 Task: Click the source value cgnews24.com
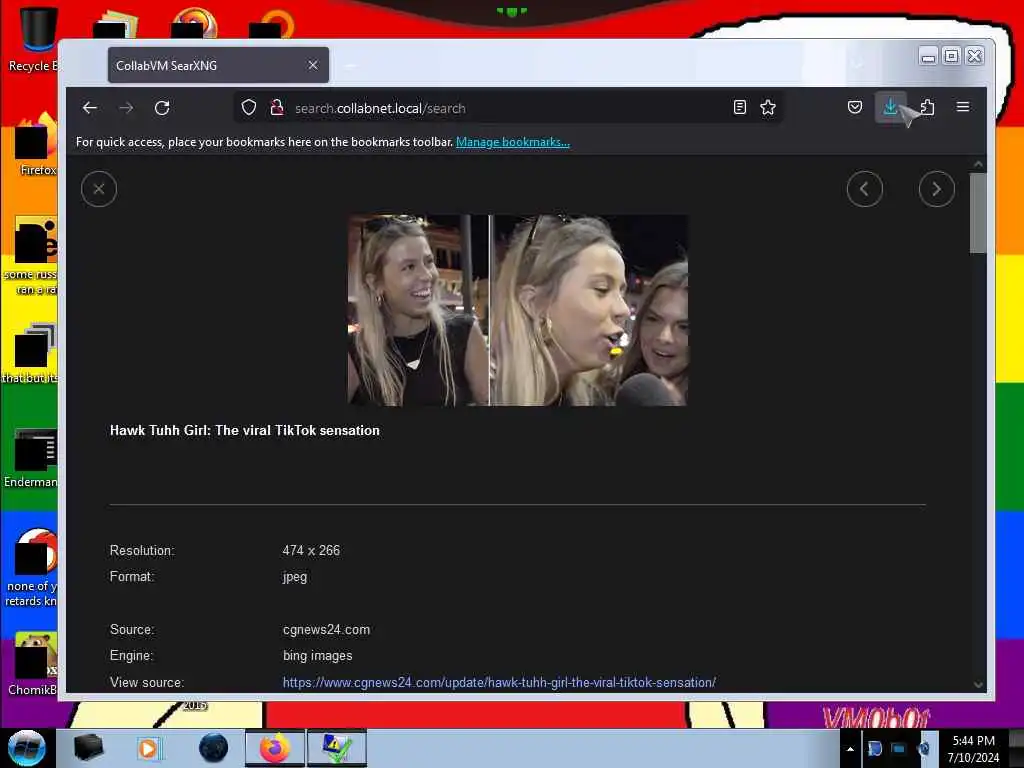point(327,630)
